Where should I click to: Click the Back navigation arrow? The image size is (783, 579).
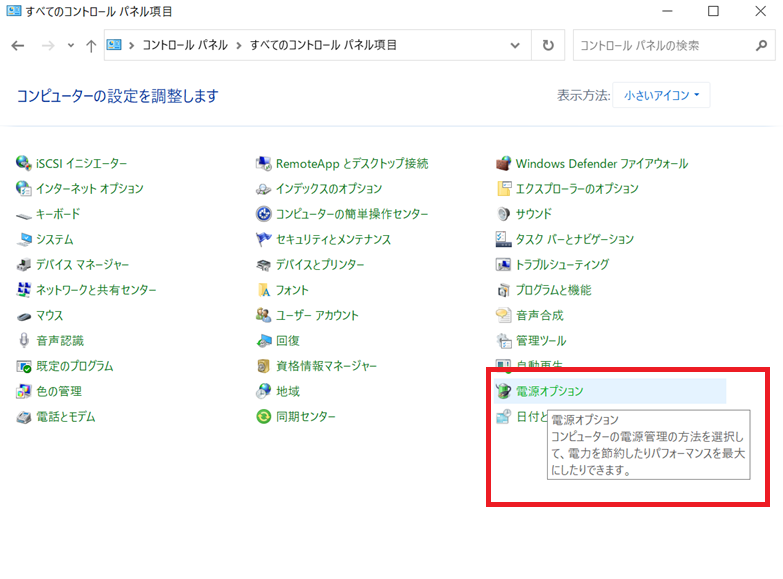(x=18, y=46)
